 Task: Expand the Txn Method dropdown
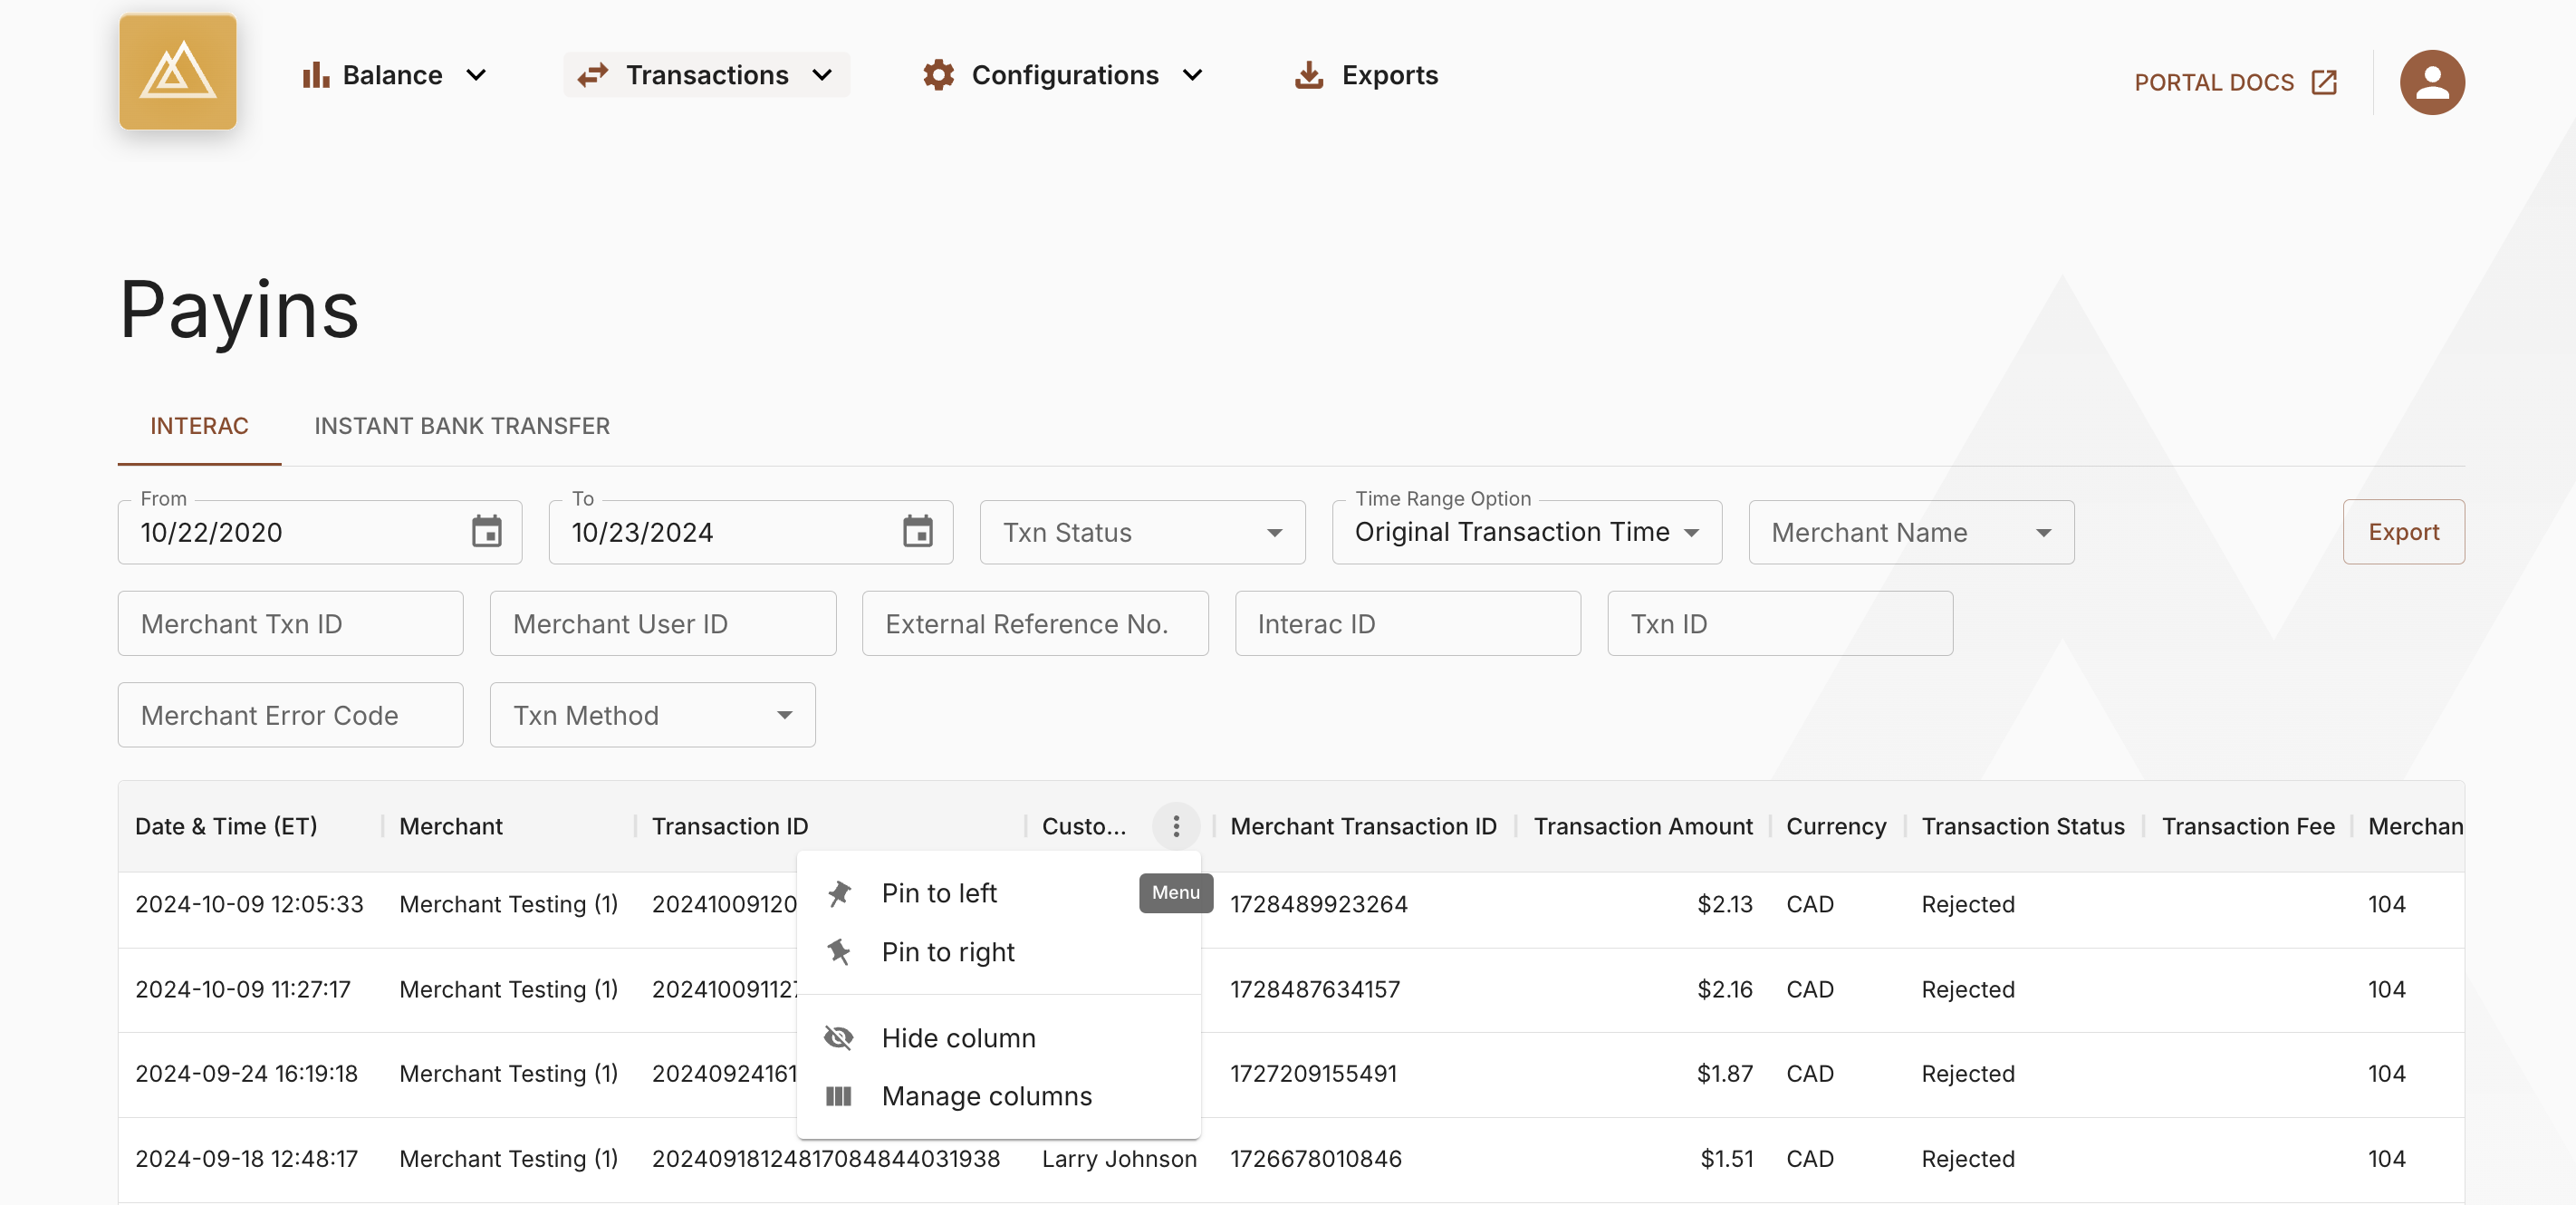pos(652,715)
